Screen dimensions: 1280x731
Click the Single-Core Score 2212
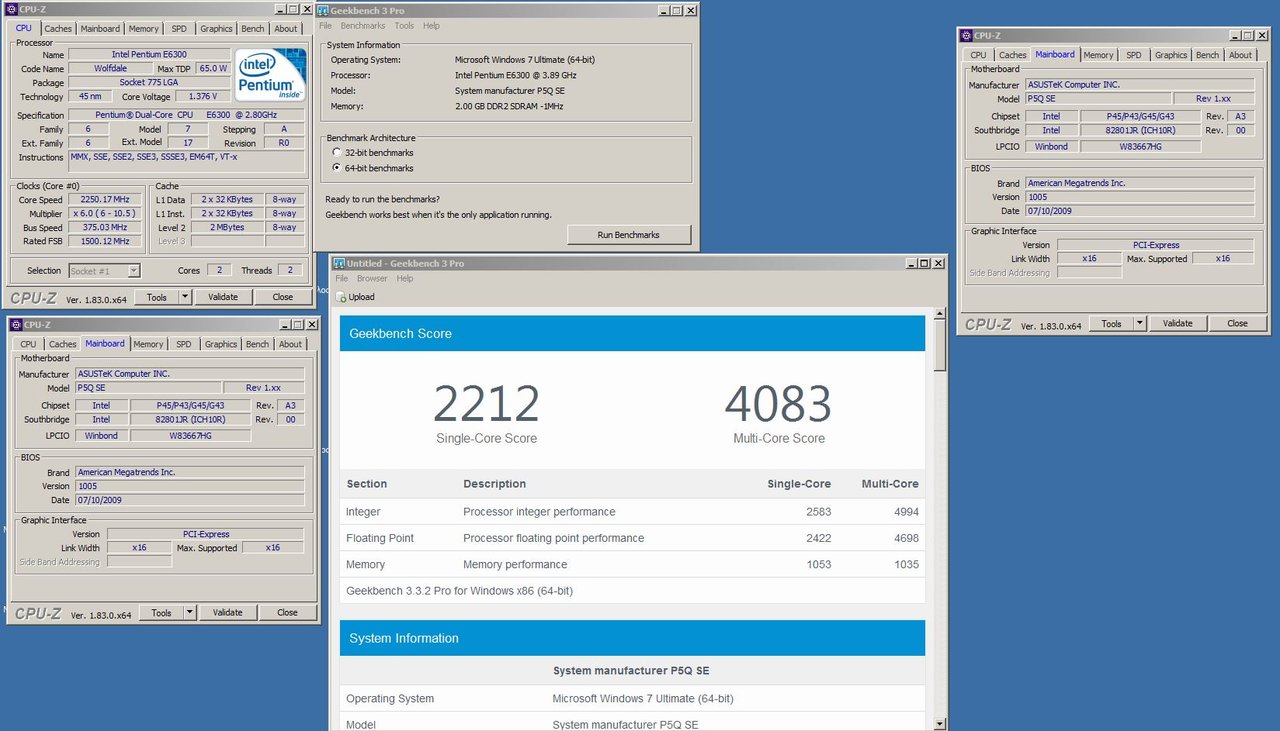486,404
